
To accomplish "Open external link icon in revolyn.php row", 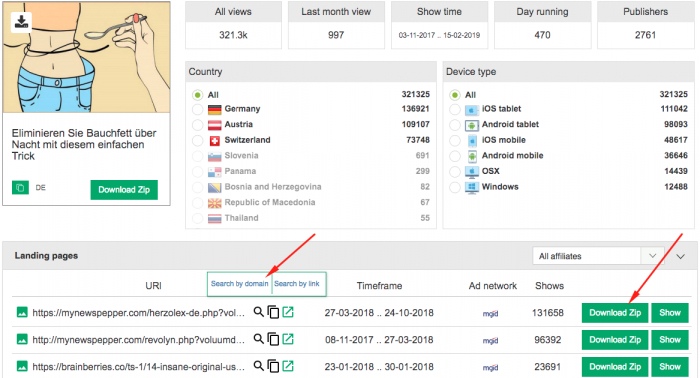I will pyautogui.click(x=288, y=339).
